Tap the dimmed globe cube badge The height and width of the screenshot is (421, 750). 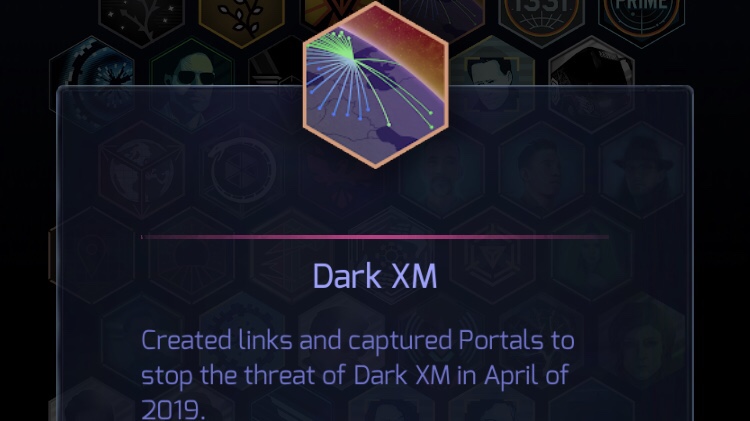pos(142,170)
